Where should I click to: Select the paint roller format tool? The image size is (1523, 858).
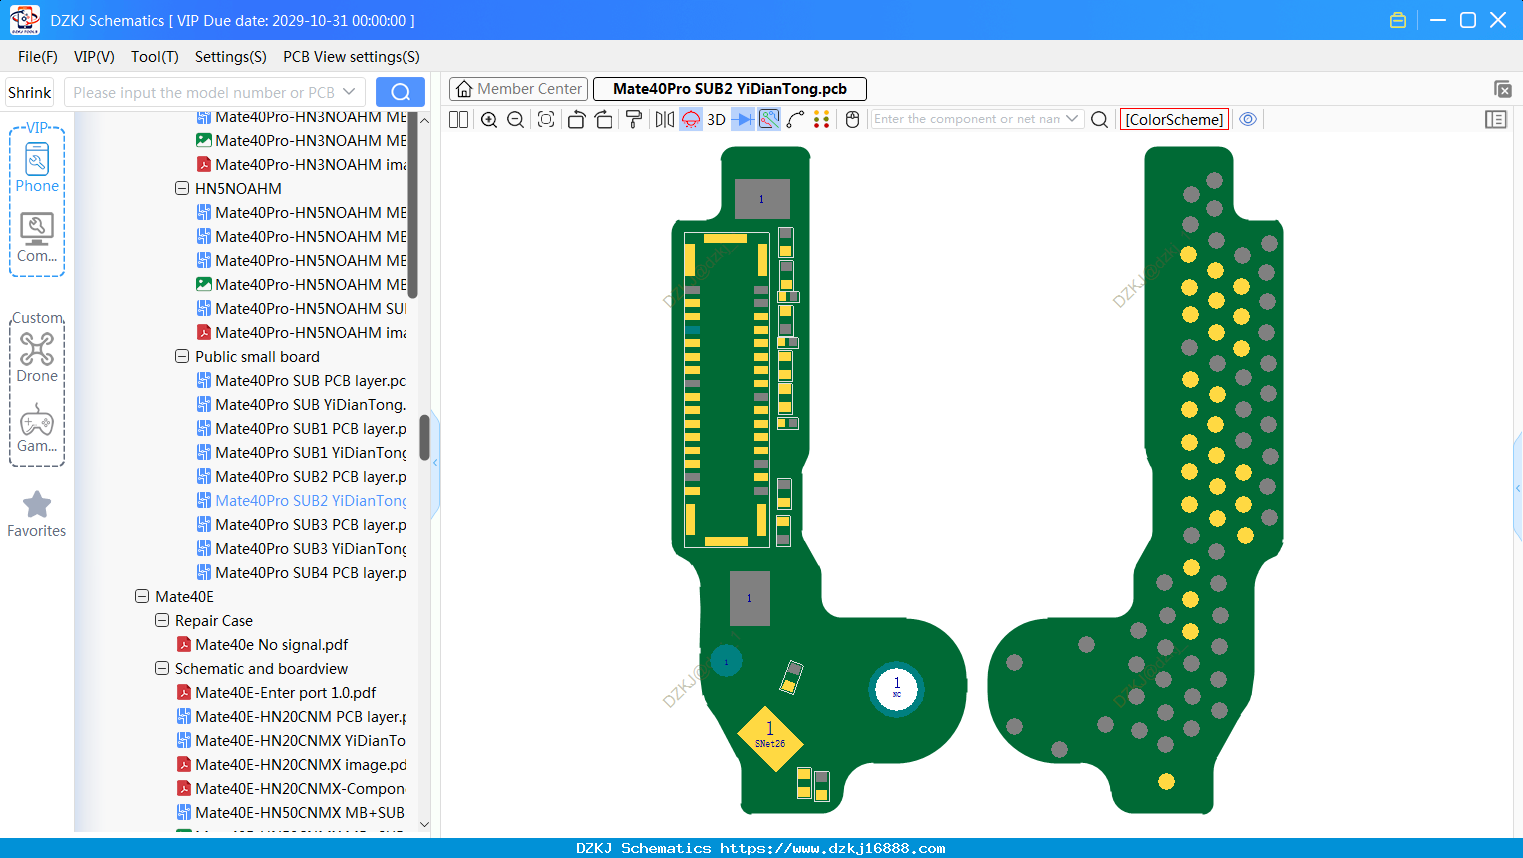point(634,120)
